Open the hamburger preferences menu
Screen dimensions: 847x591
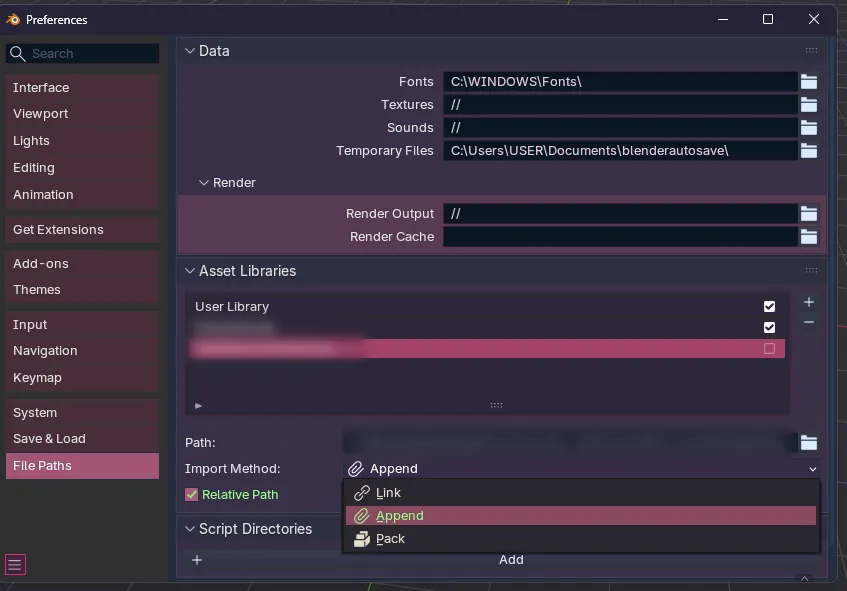click(x=15, y=565)
